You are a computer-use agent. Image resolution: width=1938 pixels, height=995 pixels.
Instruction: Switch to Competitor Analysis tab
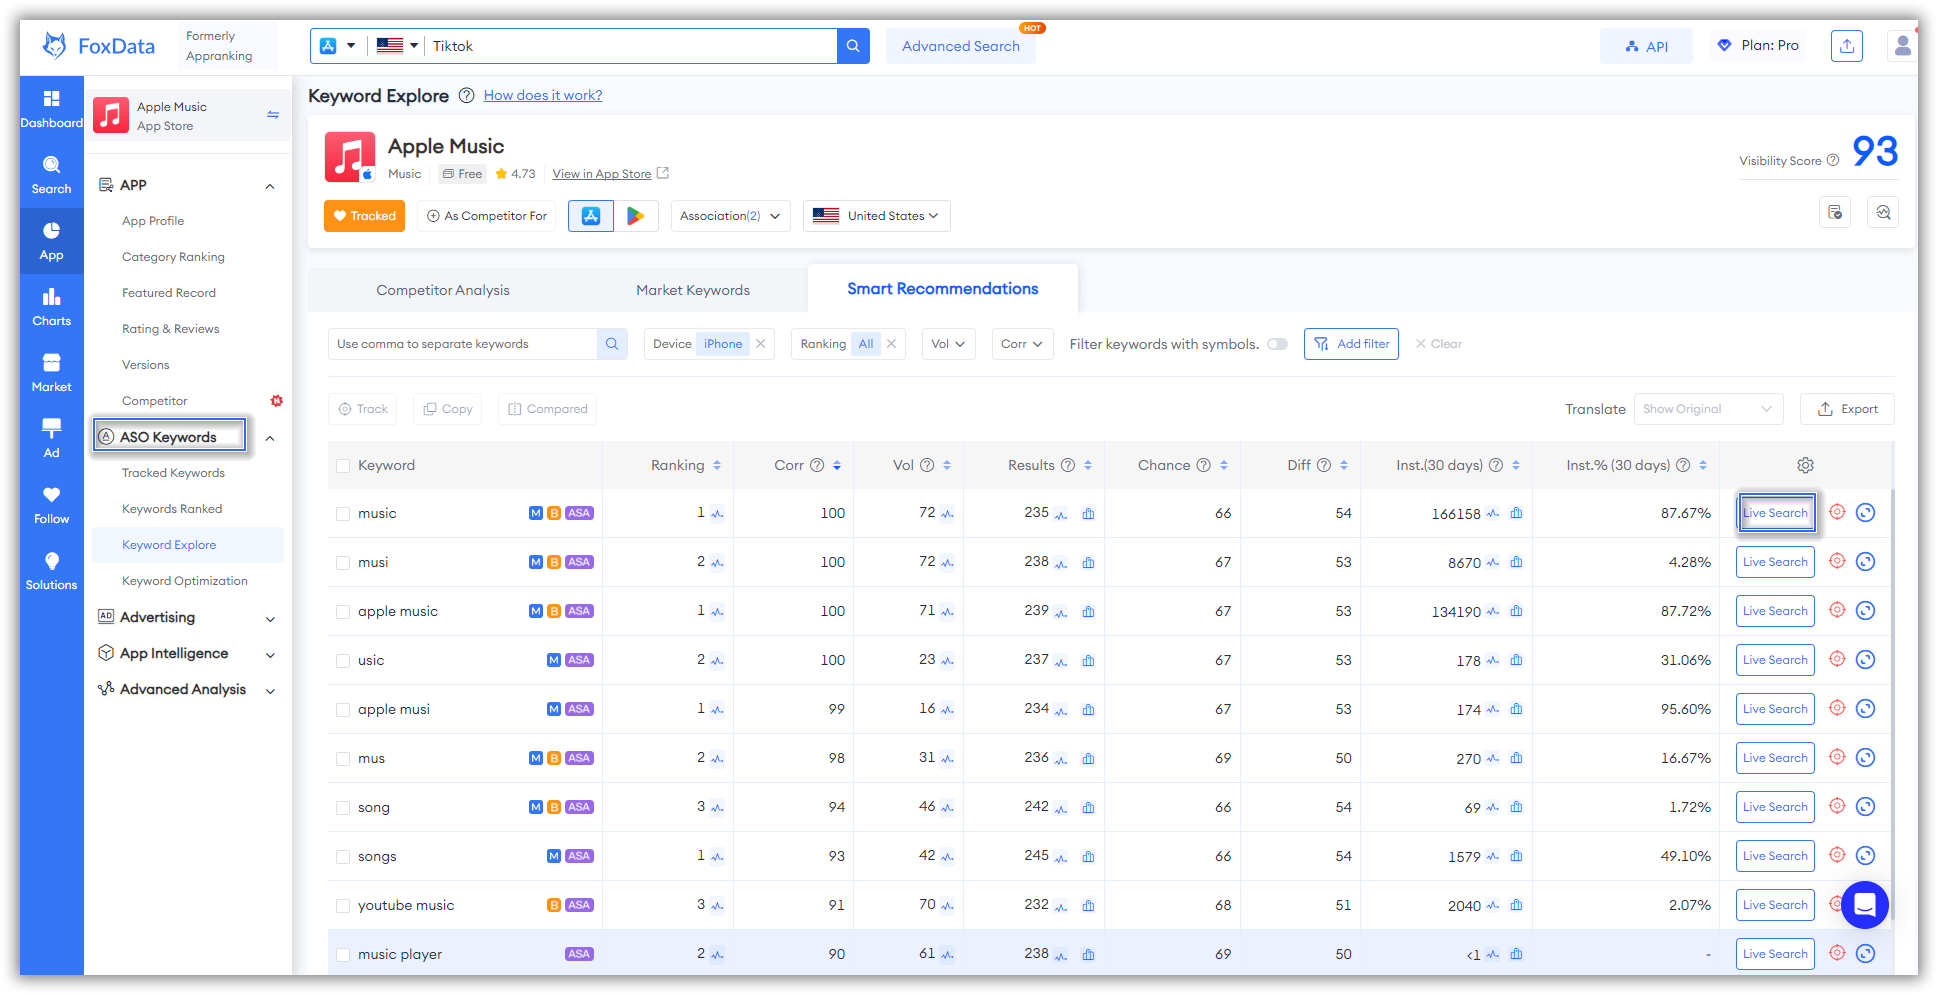443,290
